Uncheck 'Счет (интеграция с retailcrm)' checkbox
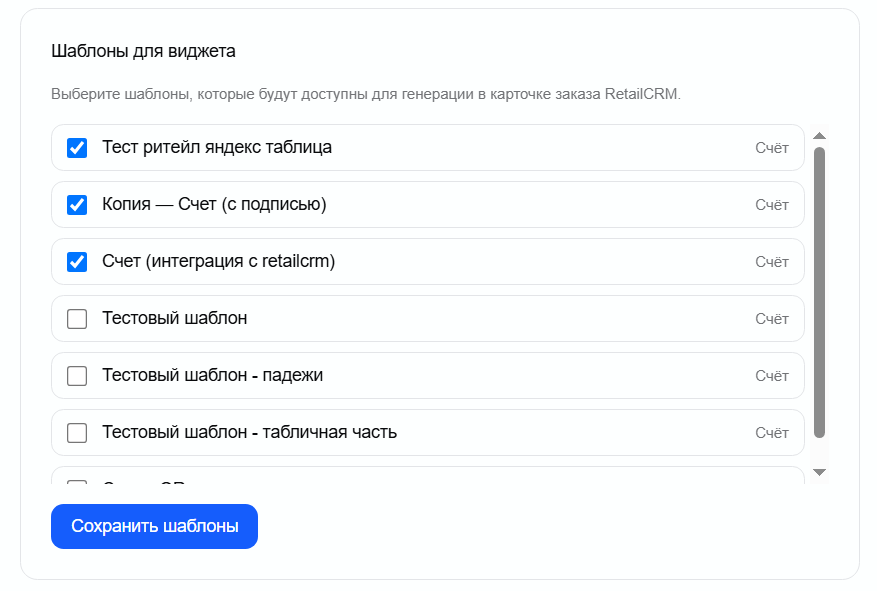The width and height of the screenshot is (877, 591). tap(77, 262)
